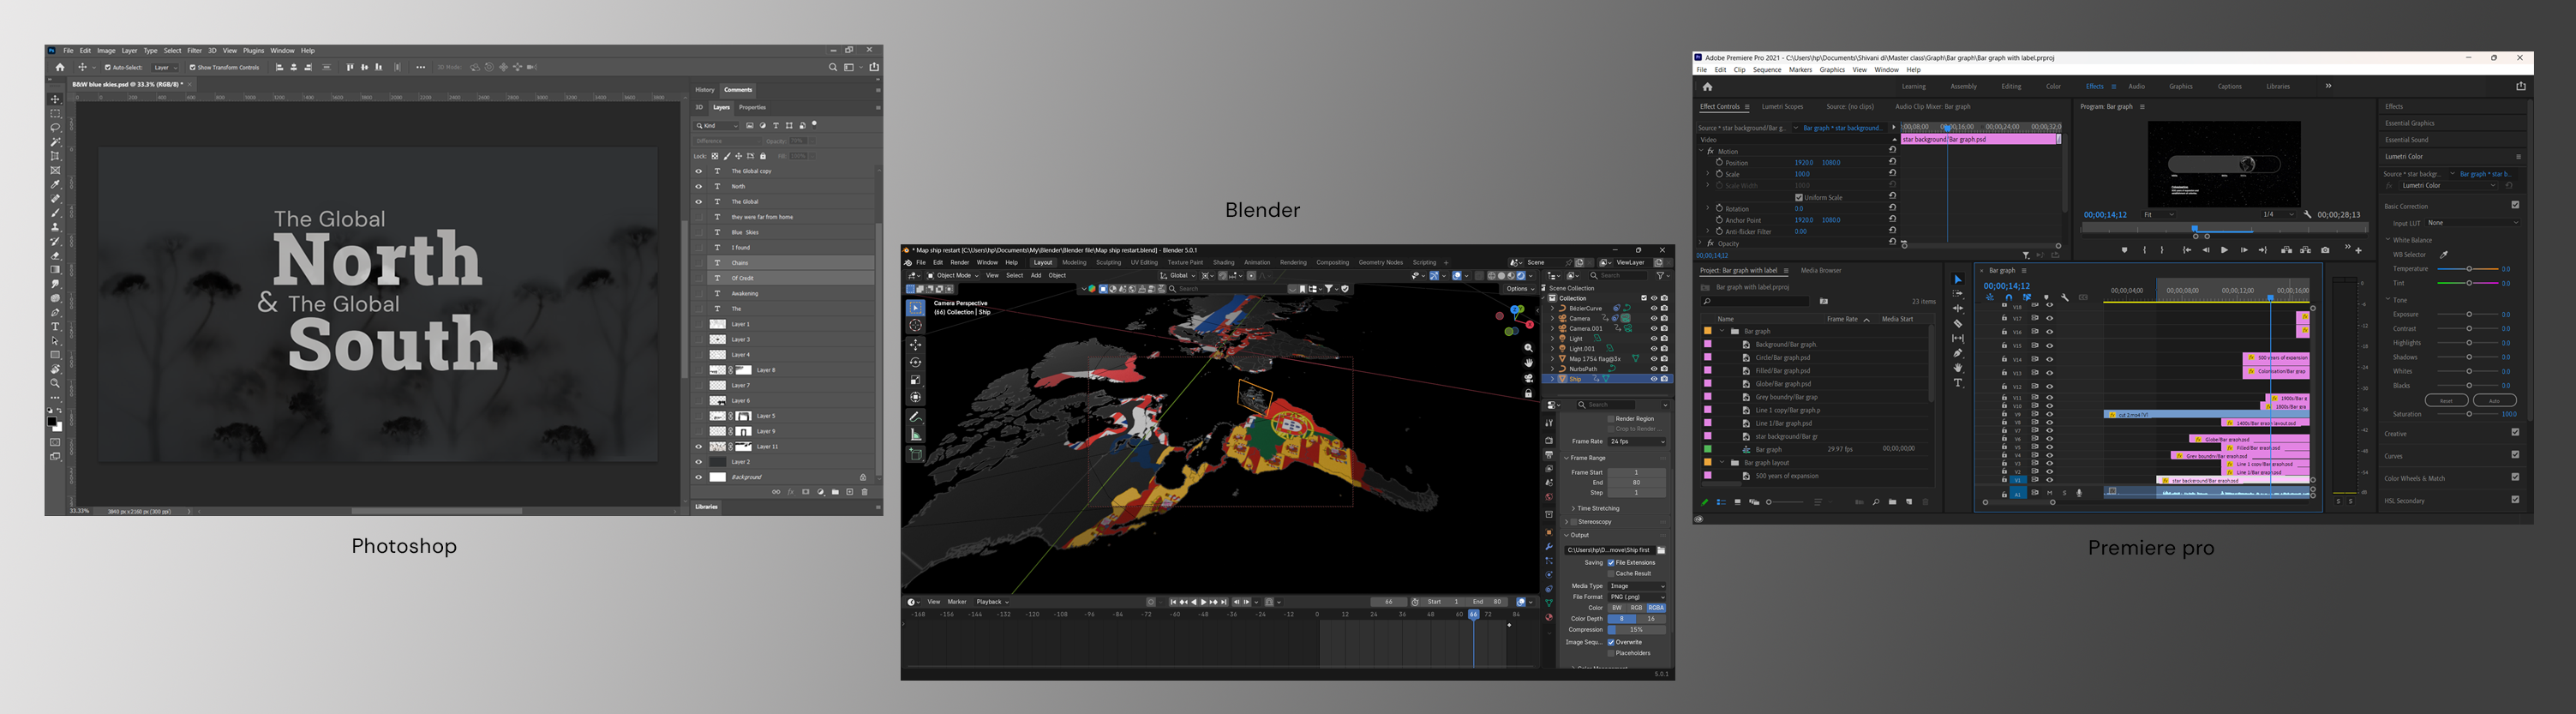
Task: Select Blender's Move tool
Action: click(x=915, y=344)
